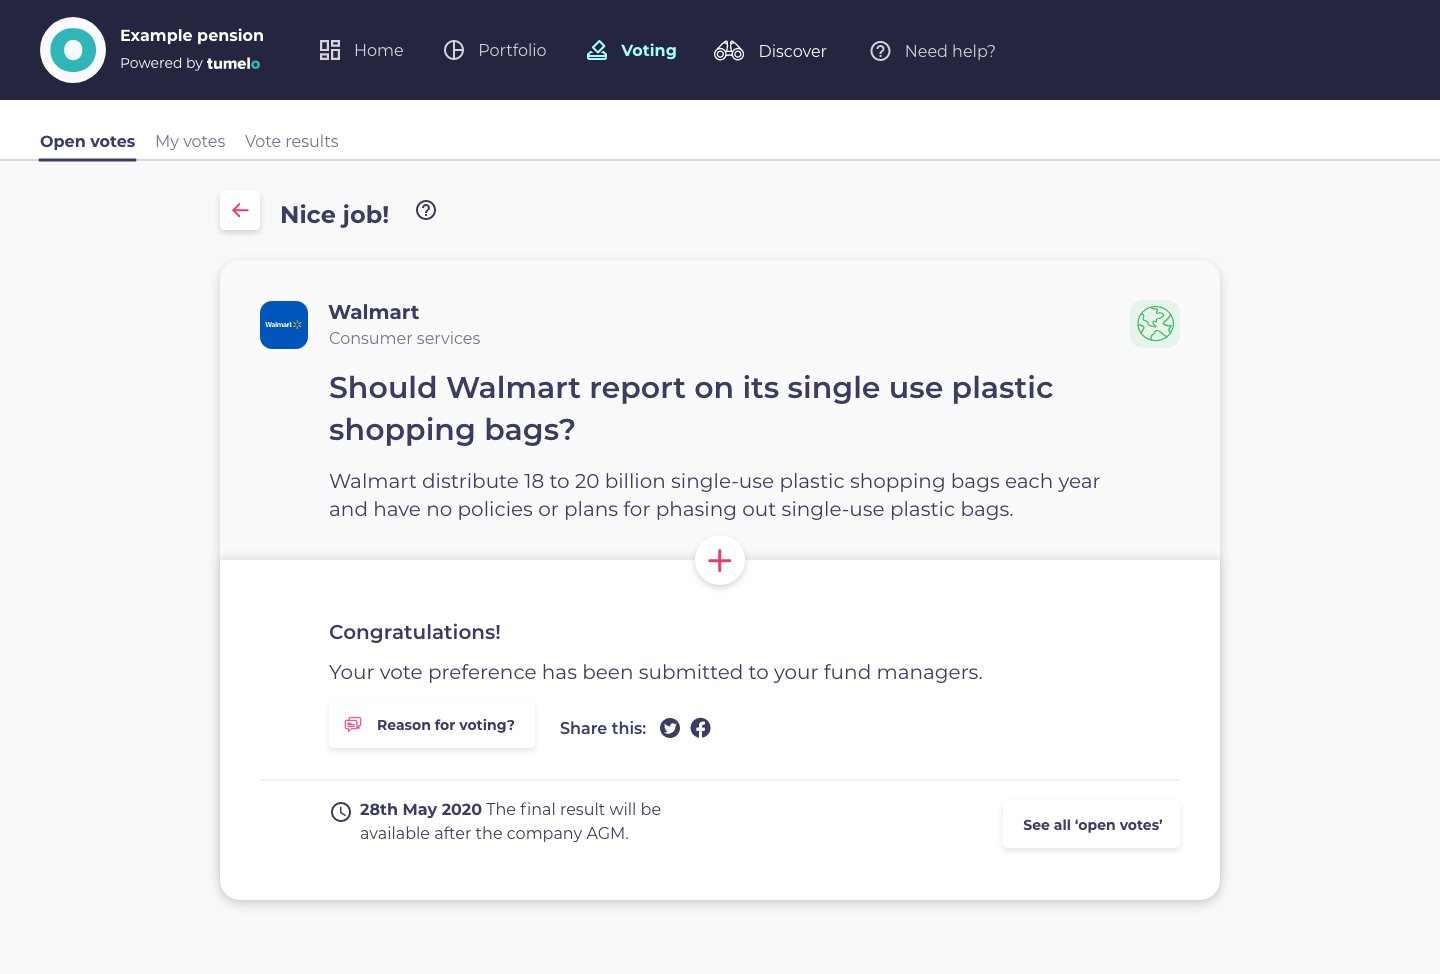Open the Home navigation item
Viewport: 1440px width, 974px height.
361,50
